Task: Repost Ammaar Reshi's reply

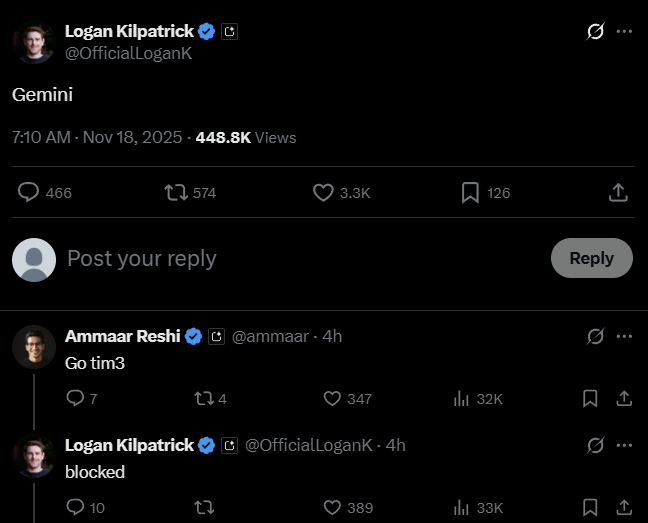Action: (203, 399)
